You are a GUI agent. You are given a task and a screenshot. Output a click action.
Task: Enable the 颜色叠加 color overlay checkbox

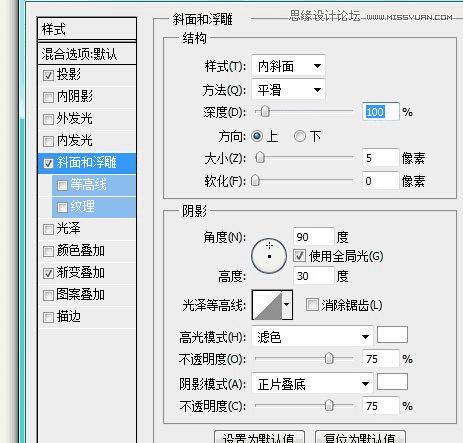tap(48, 251)
